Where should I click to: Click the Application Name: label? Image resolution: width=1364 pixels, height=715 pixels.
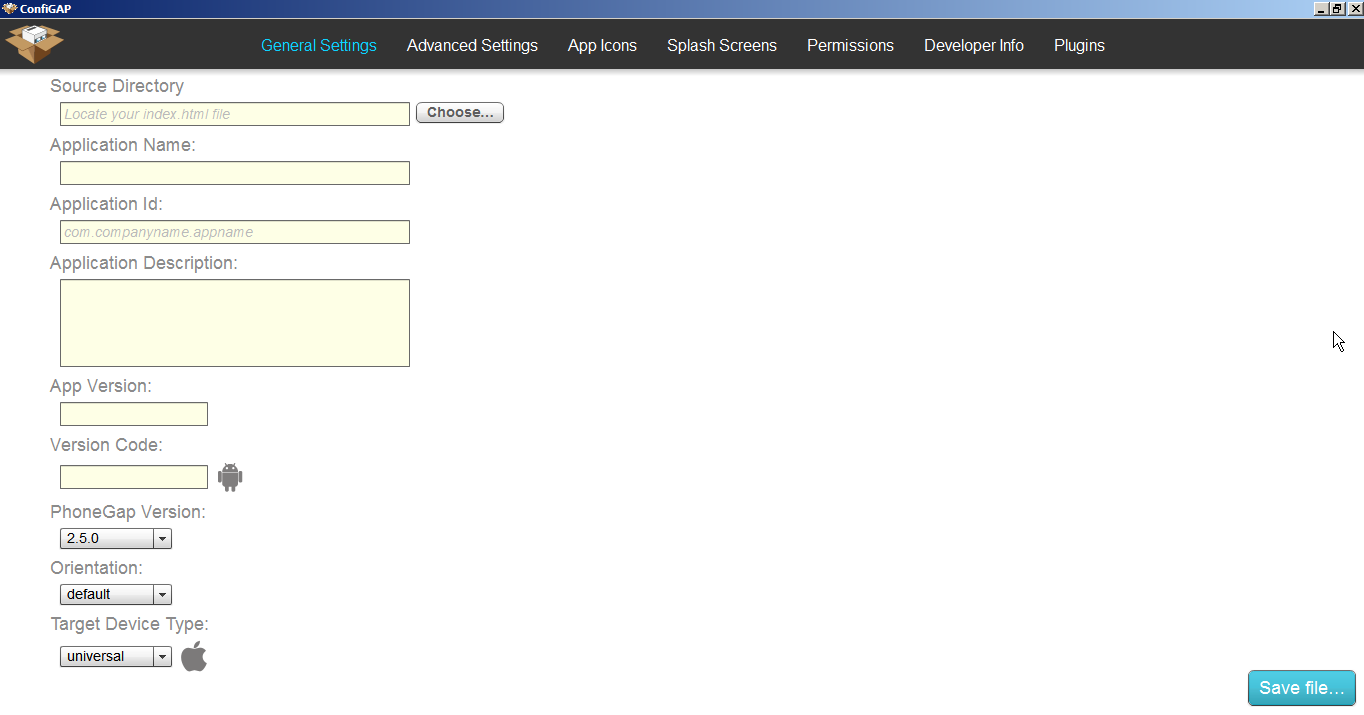coord(123,145)
